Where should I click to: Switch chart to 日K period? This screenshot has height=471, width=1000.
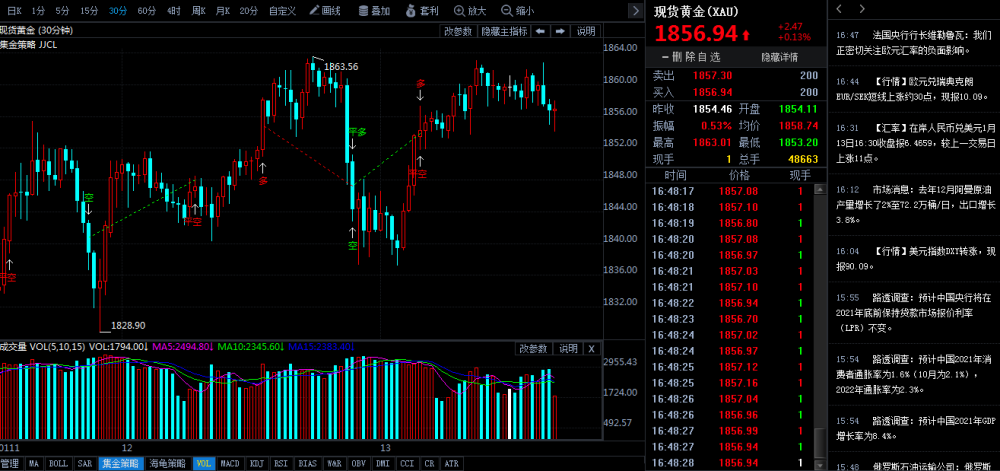pyautogui.click(x=13, y=10)
